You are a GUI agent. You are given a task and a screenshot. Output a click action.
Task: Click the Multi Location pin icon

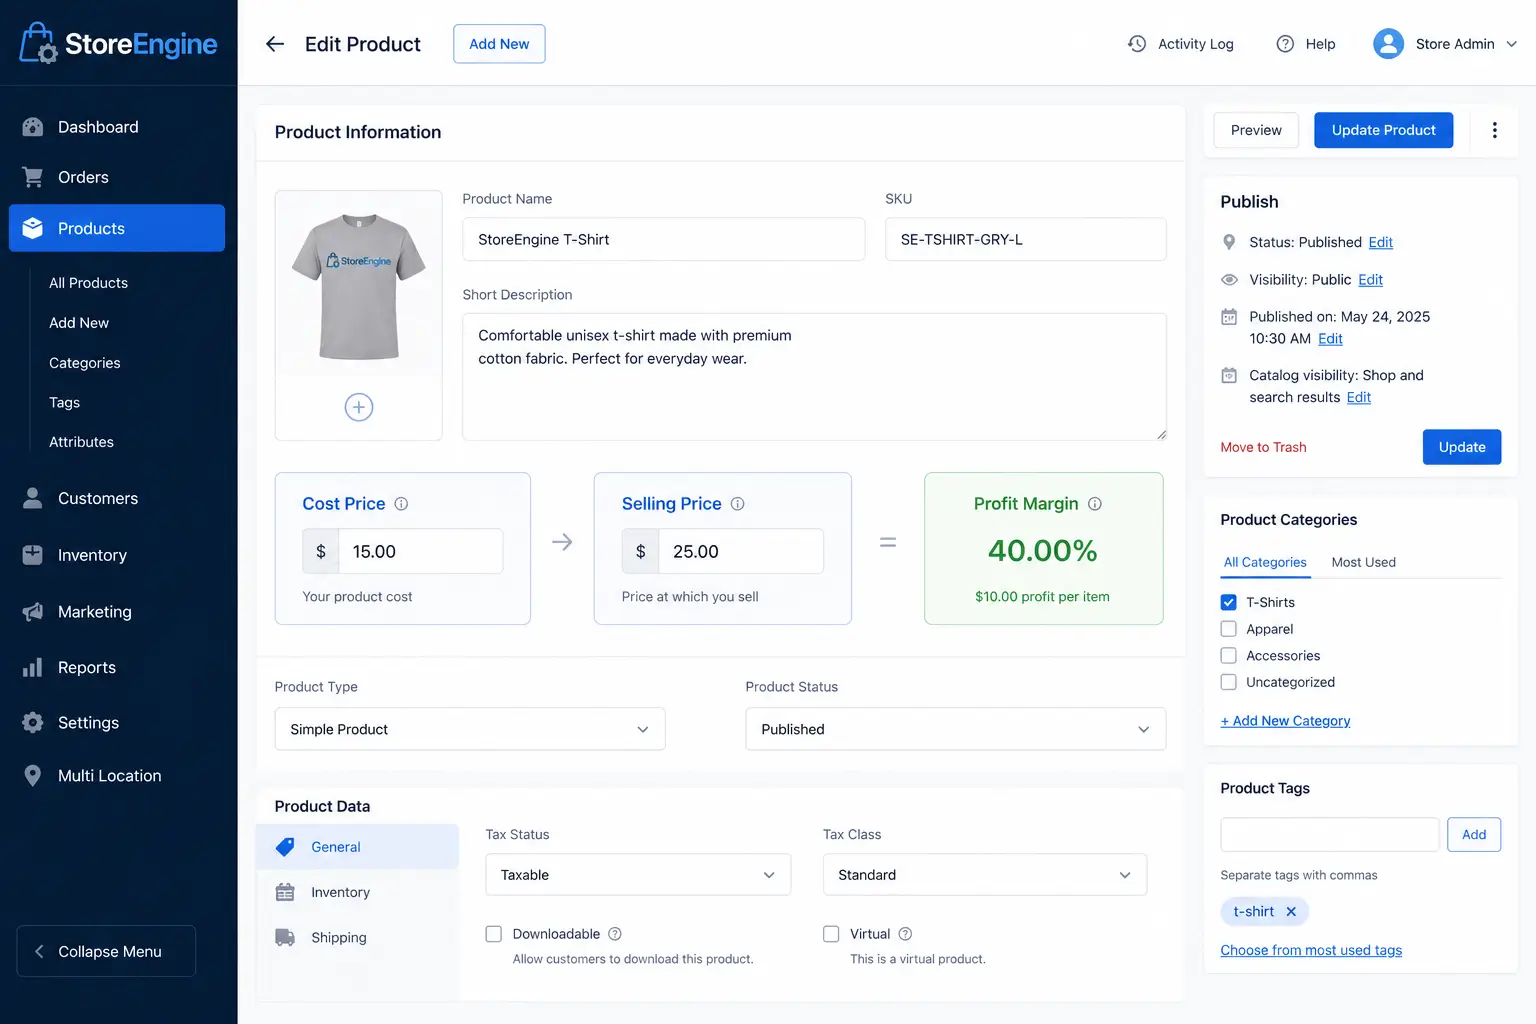[x=33, y=776]
